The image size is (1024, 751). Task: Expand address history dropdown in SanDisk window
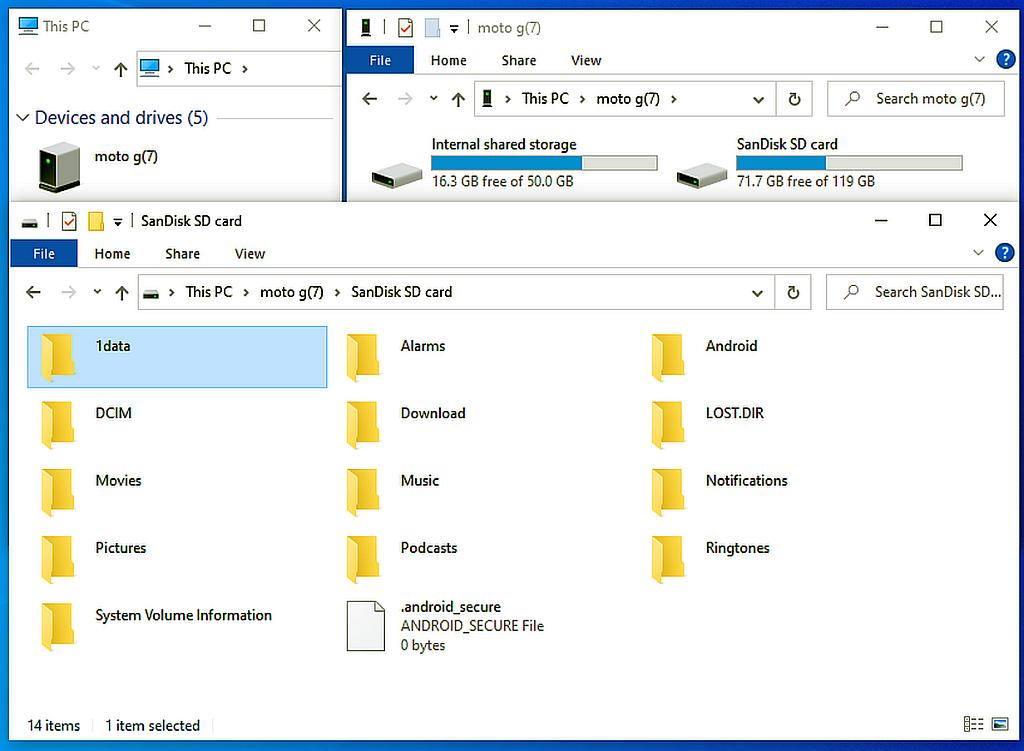coord(758,293)
